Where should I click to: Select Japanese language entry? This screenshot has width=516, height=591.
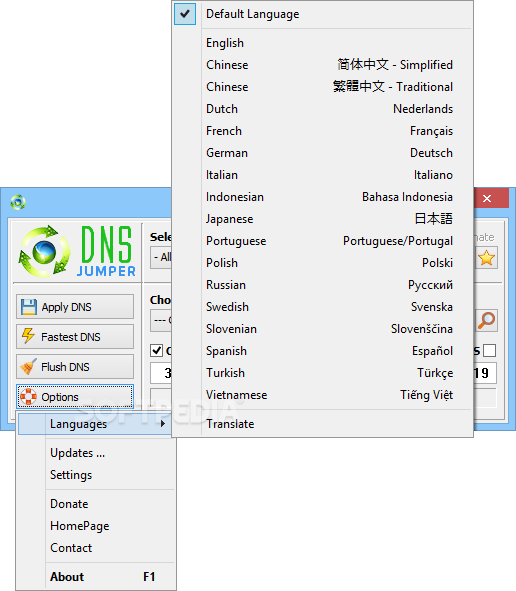click(x=323, y=219)
